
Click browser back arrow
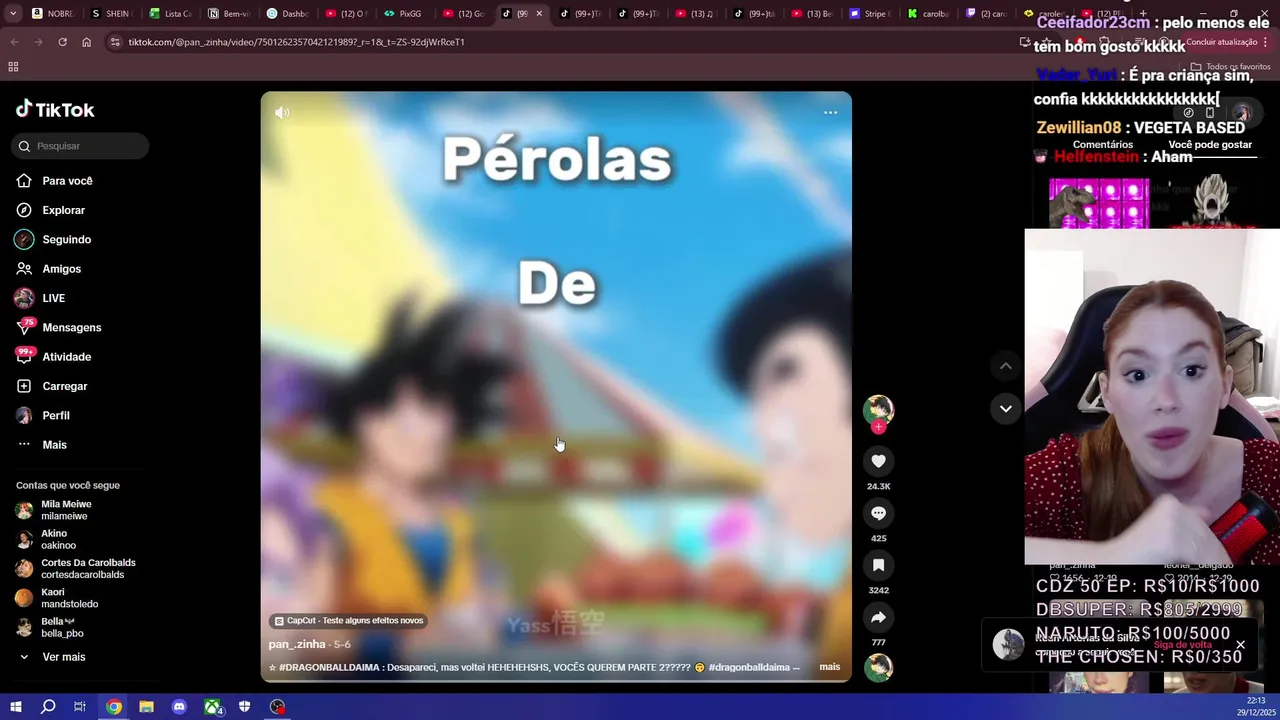coord(14,42)
